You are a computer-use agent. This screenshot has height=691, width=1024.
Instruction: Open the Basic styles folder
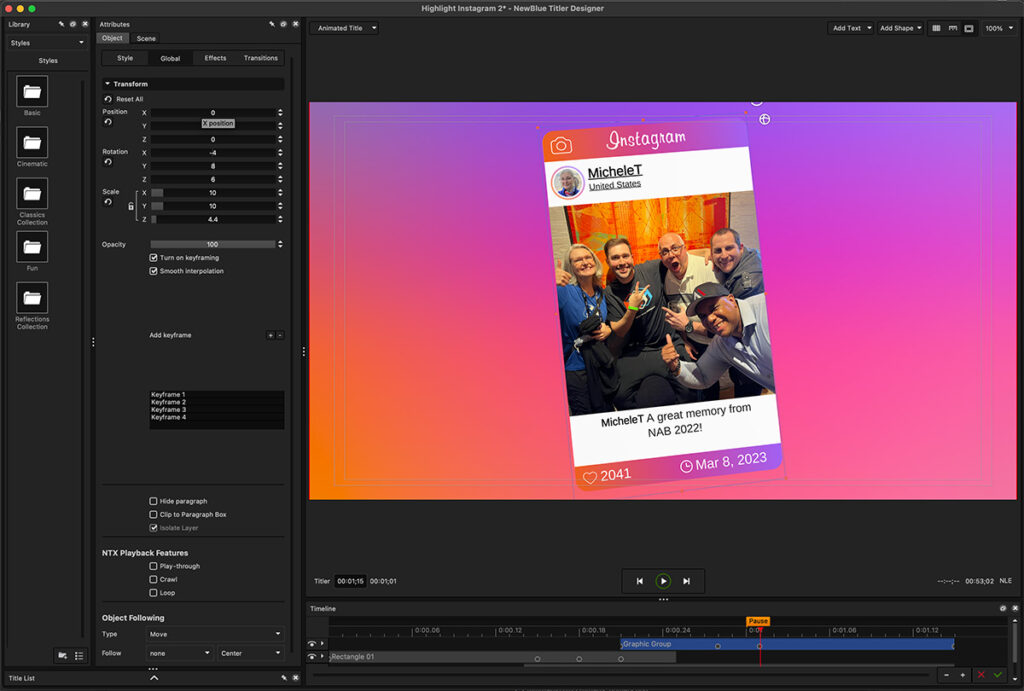32,91
